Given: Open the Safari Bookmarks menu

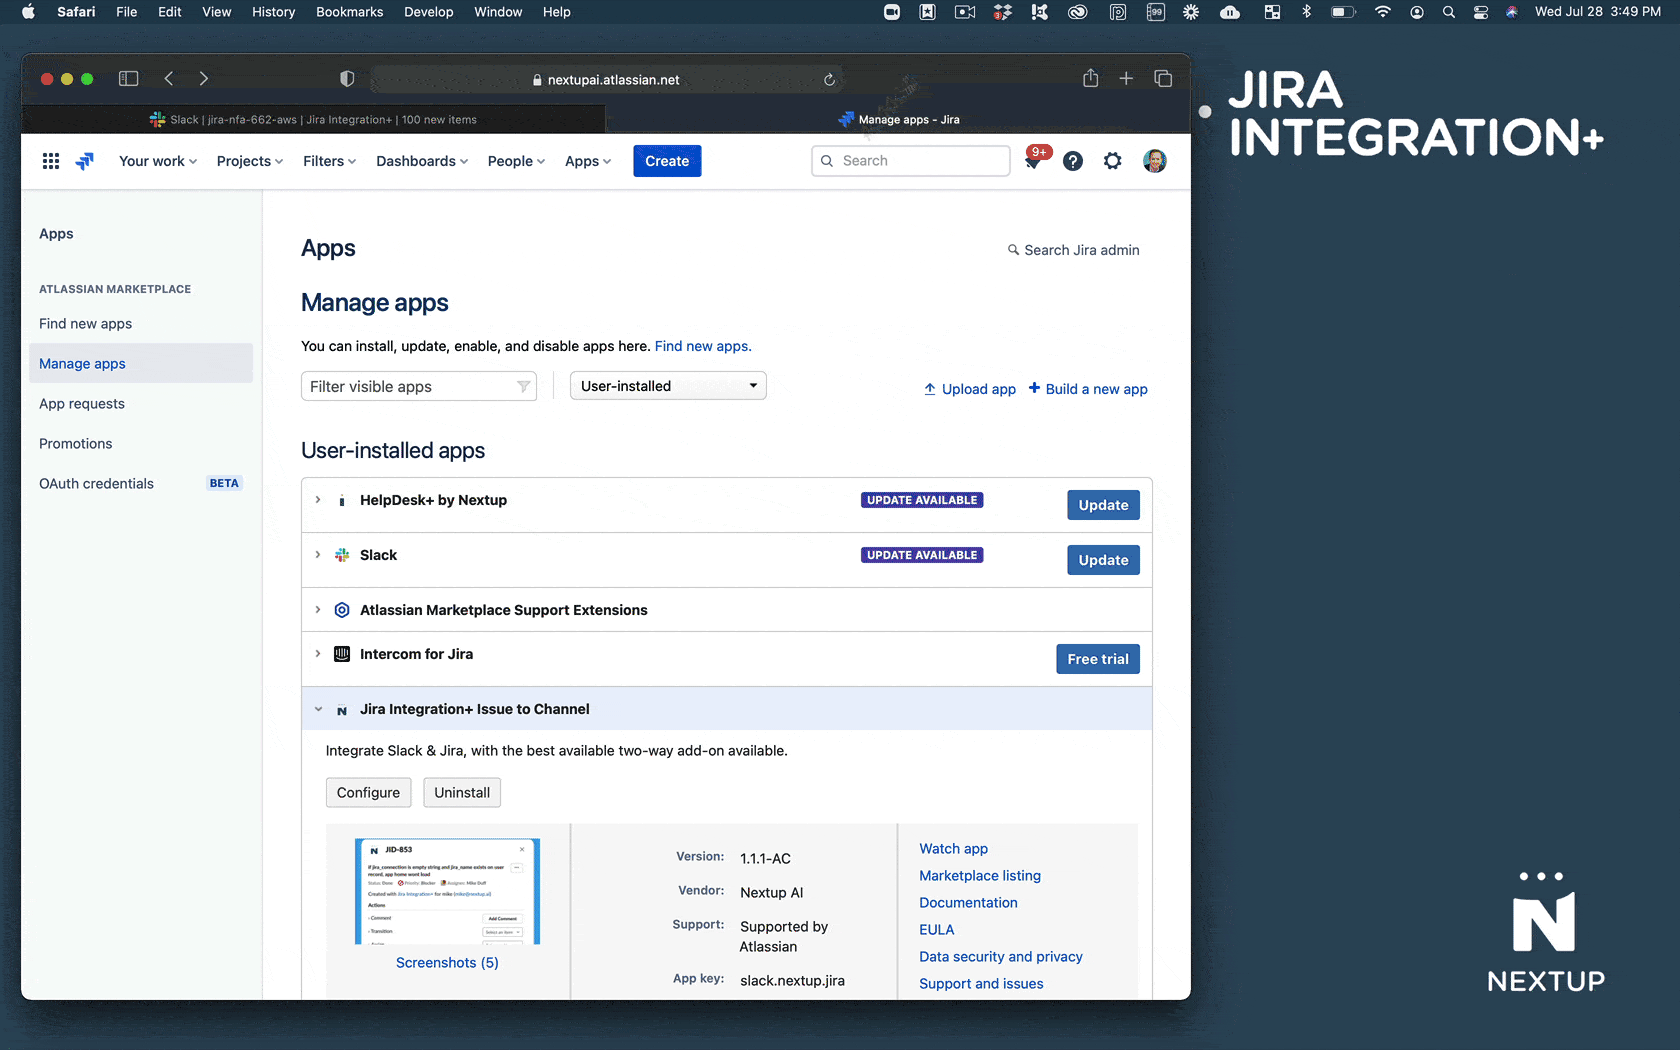Looking at the screenshot, I should 349,12.
